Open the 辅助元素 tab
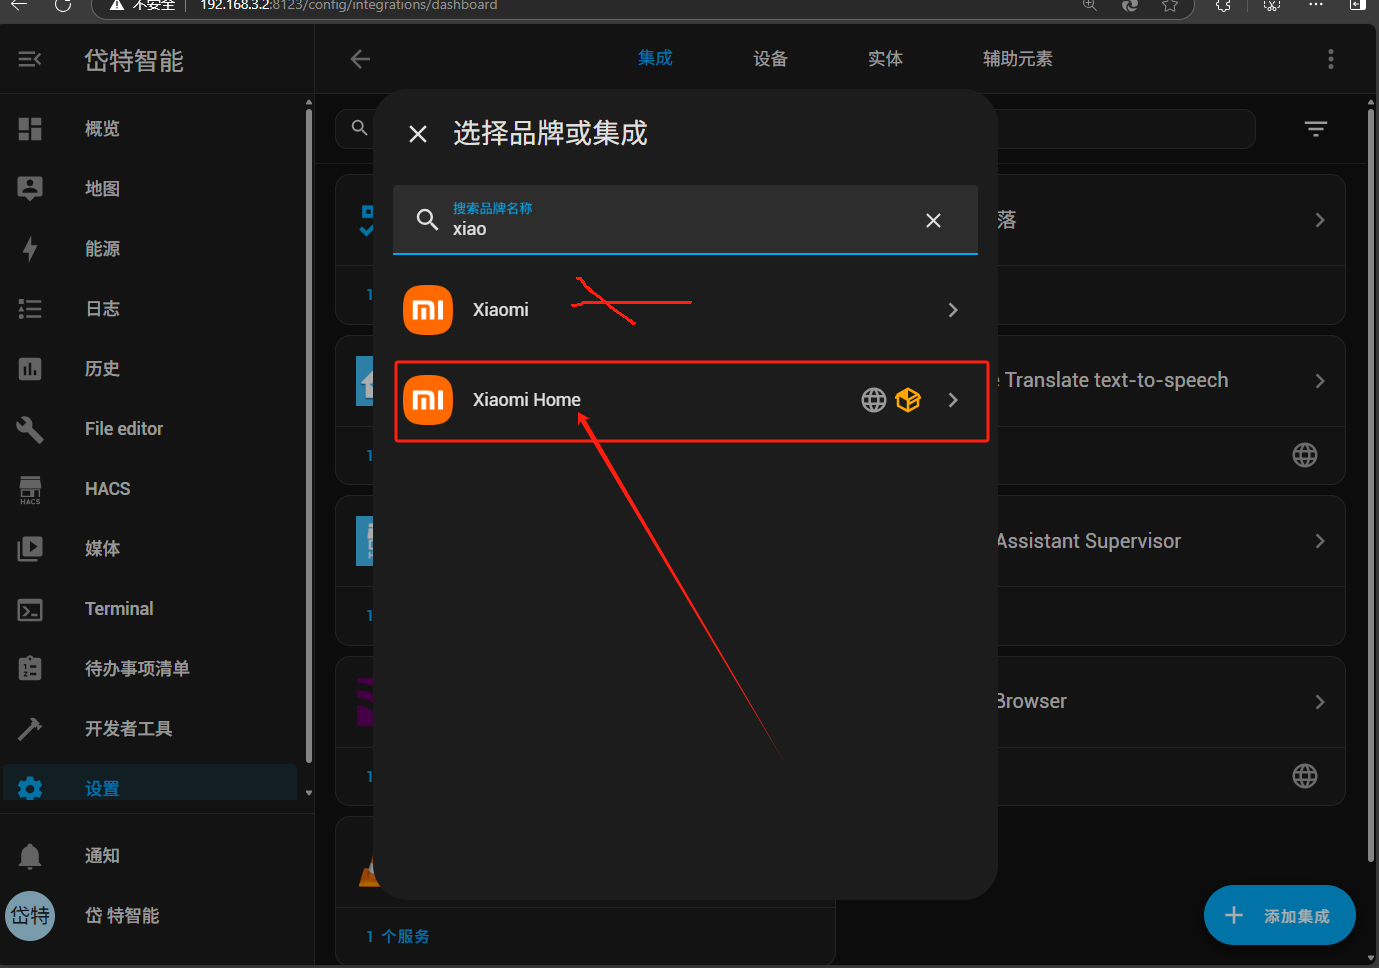The height and width of the screenshot is (968, 1379). click(1017, 59)
